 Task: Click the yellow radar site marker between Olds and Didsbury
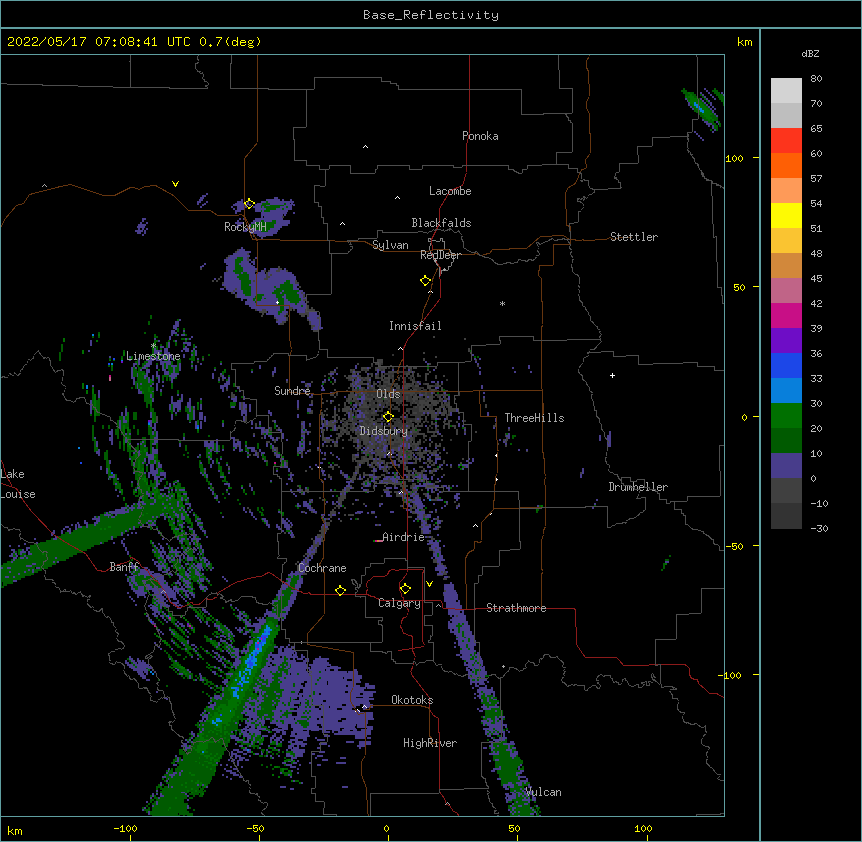388,417
